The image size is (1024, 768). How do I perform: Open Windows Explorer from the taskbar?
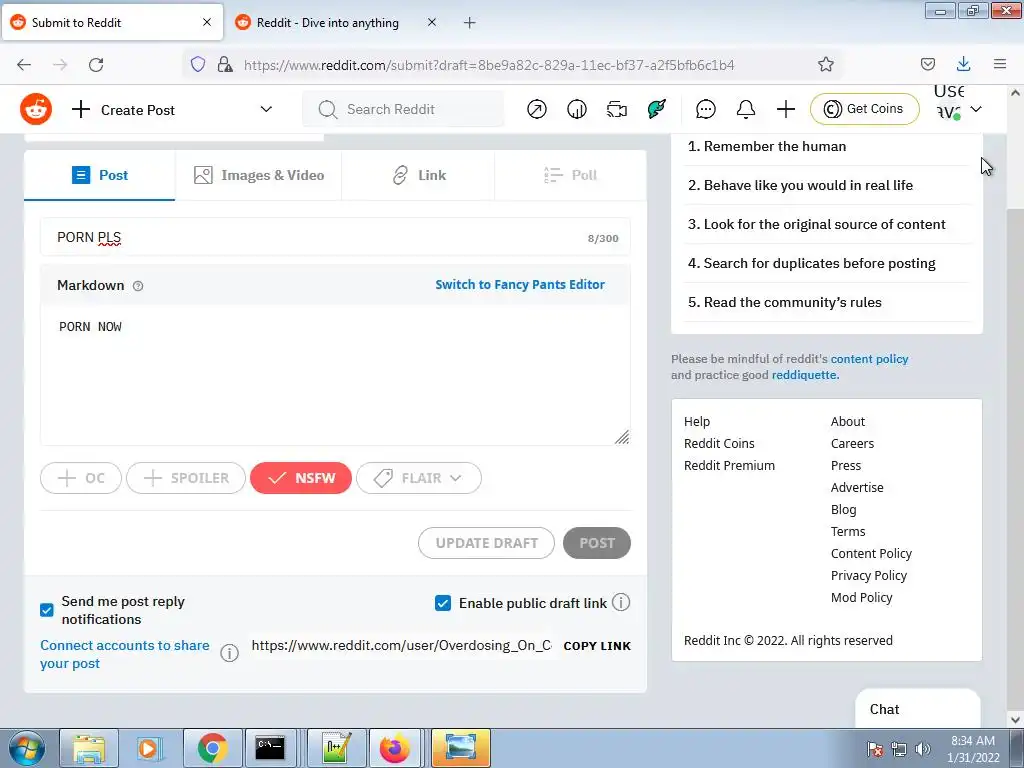point(89,748)
